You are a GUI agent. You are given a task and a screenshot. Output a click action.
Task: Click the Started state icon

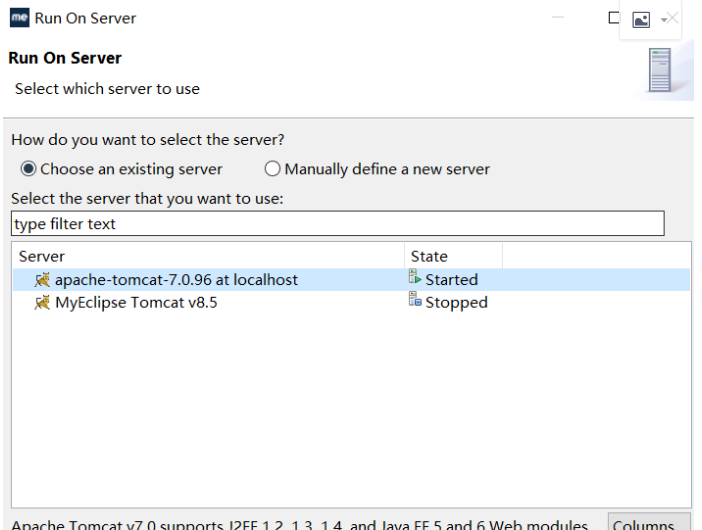(x=415, y=277)
